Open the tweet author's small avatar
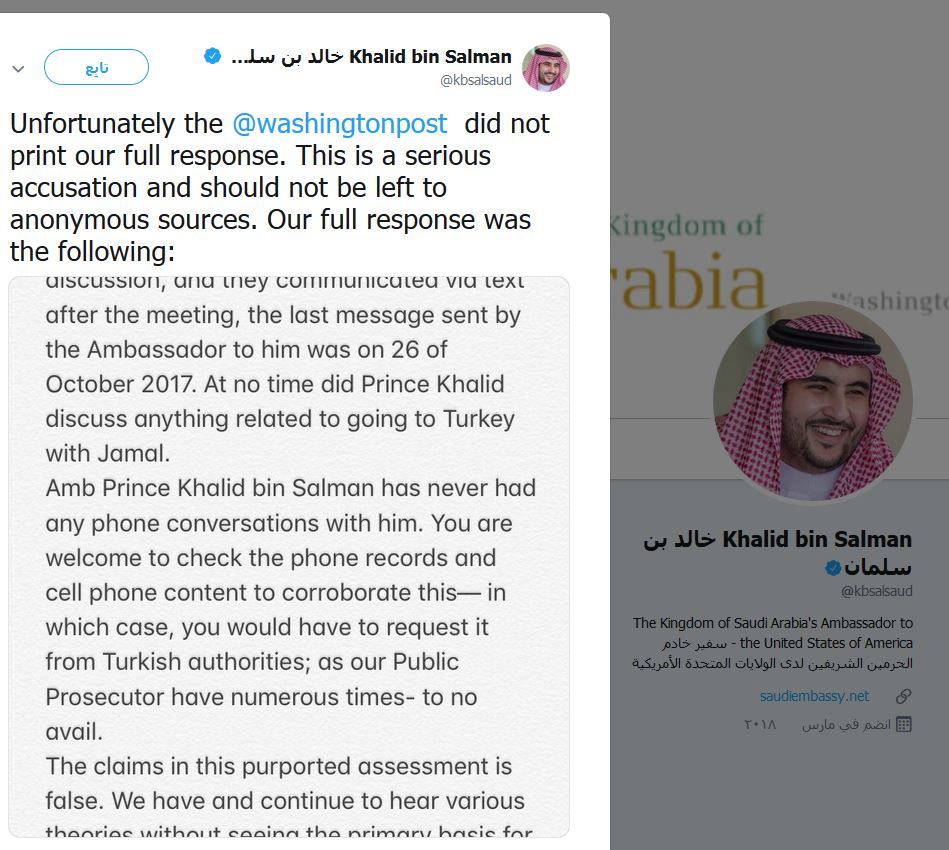Viewport: 949px width, 850px height. (x=546, y=68)
